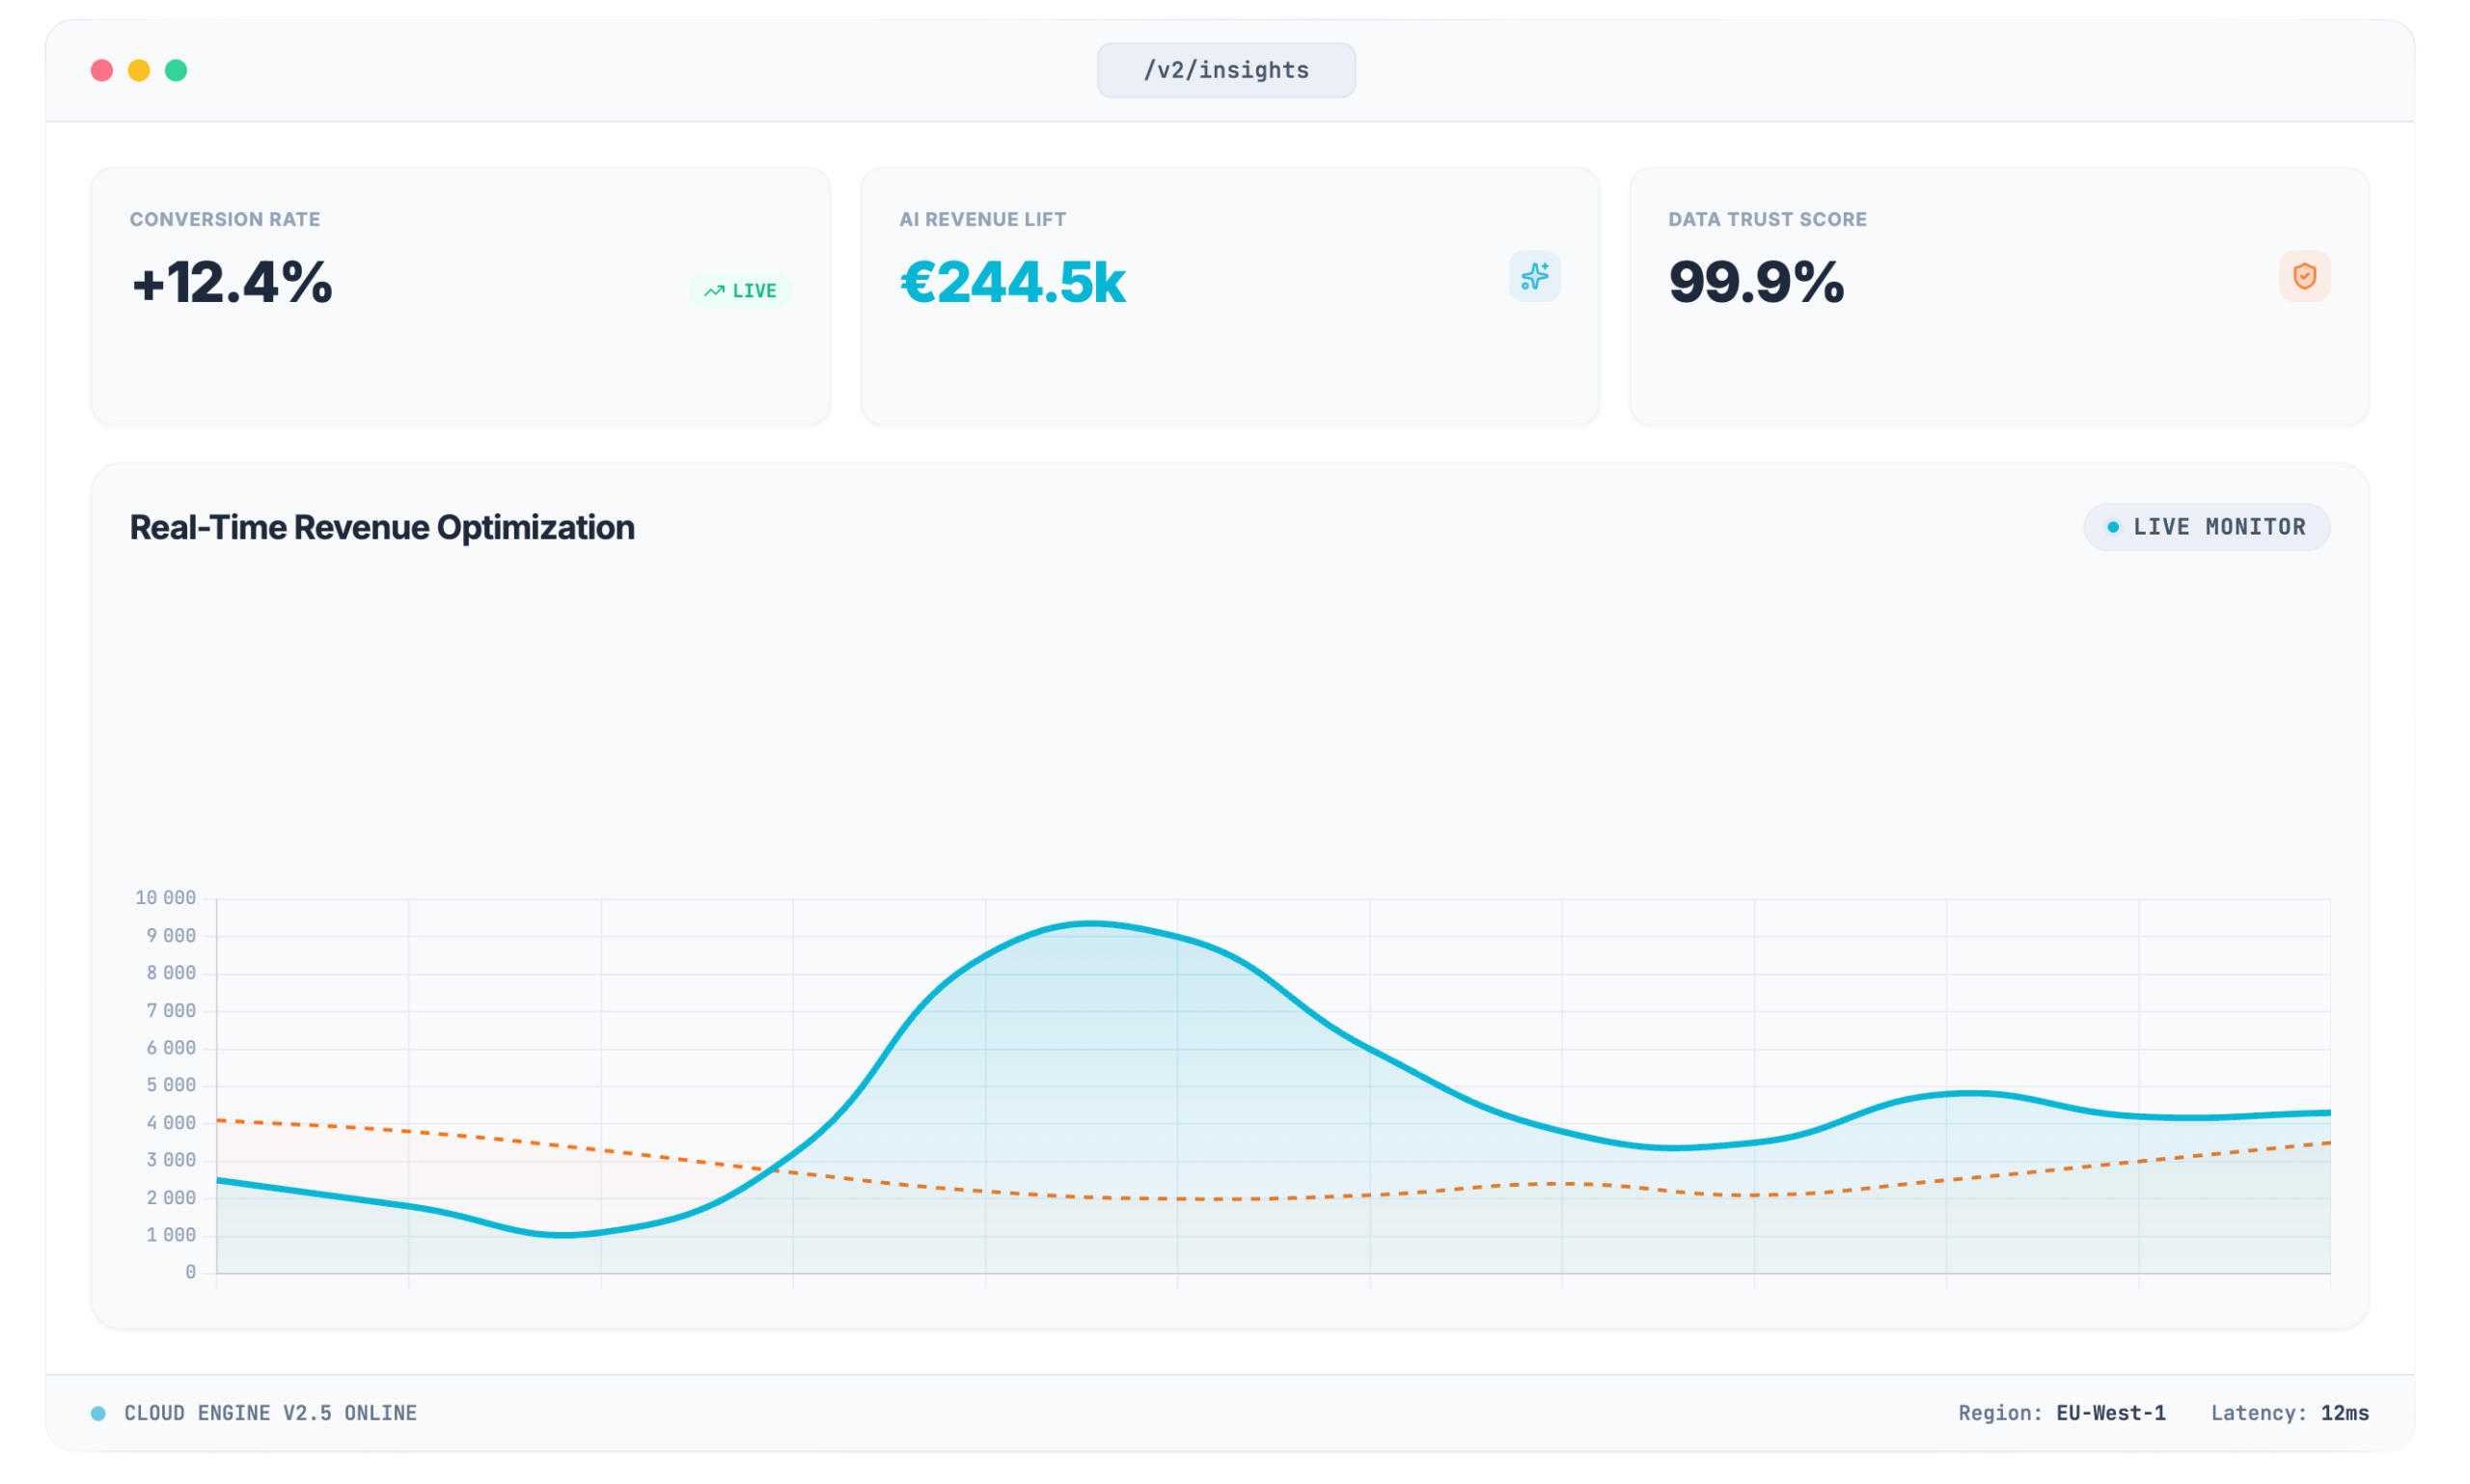
Task: Click the 5 000 y-axis label
Action: [x=171, y=1085]
